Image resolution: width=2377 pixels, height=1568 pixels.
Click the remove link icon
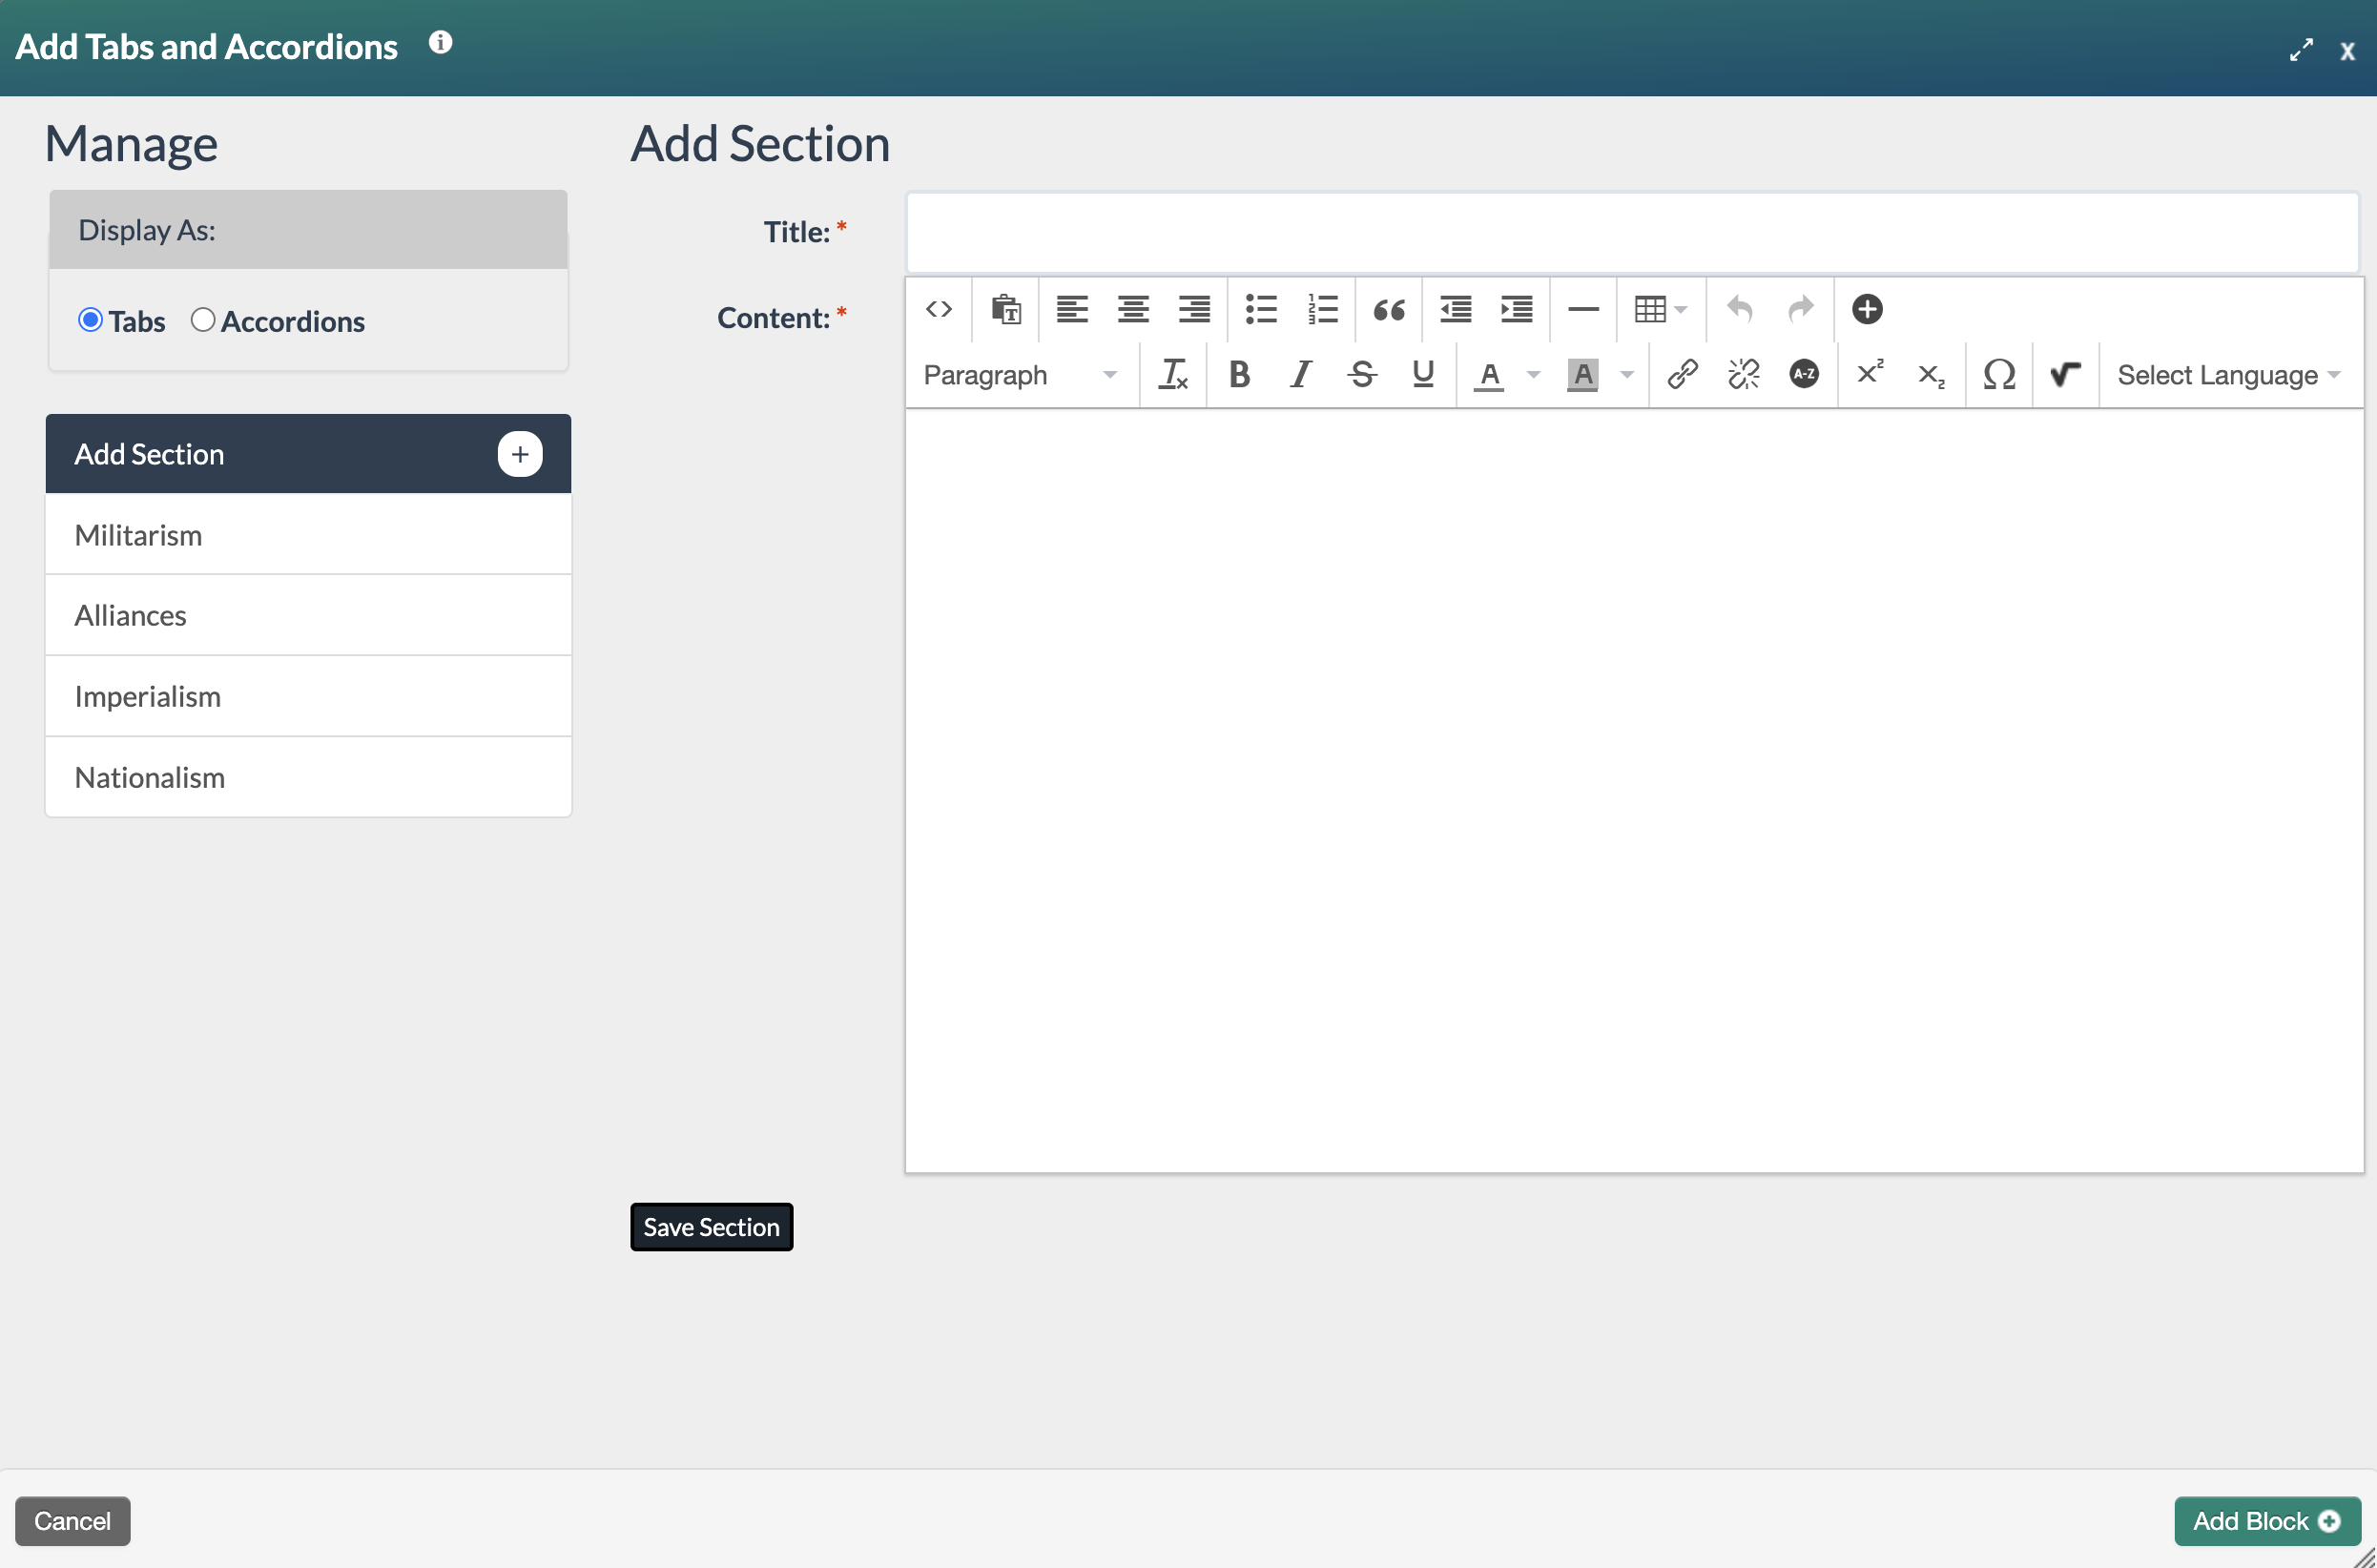[1743, 374]
